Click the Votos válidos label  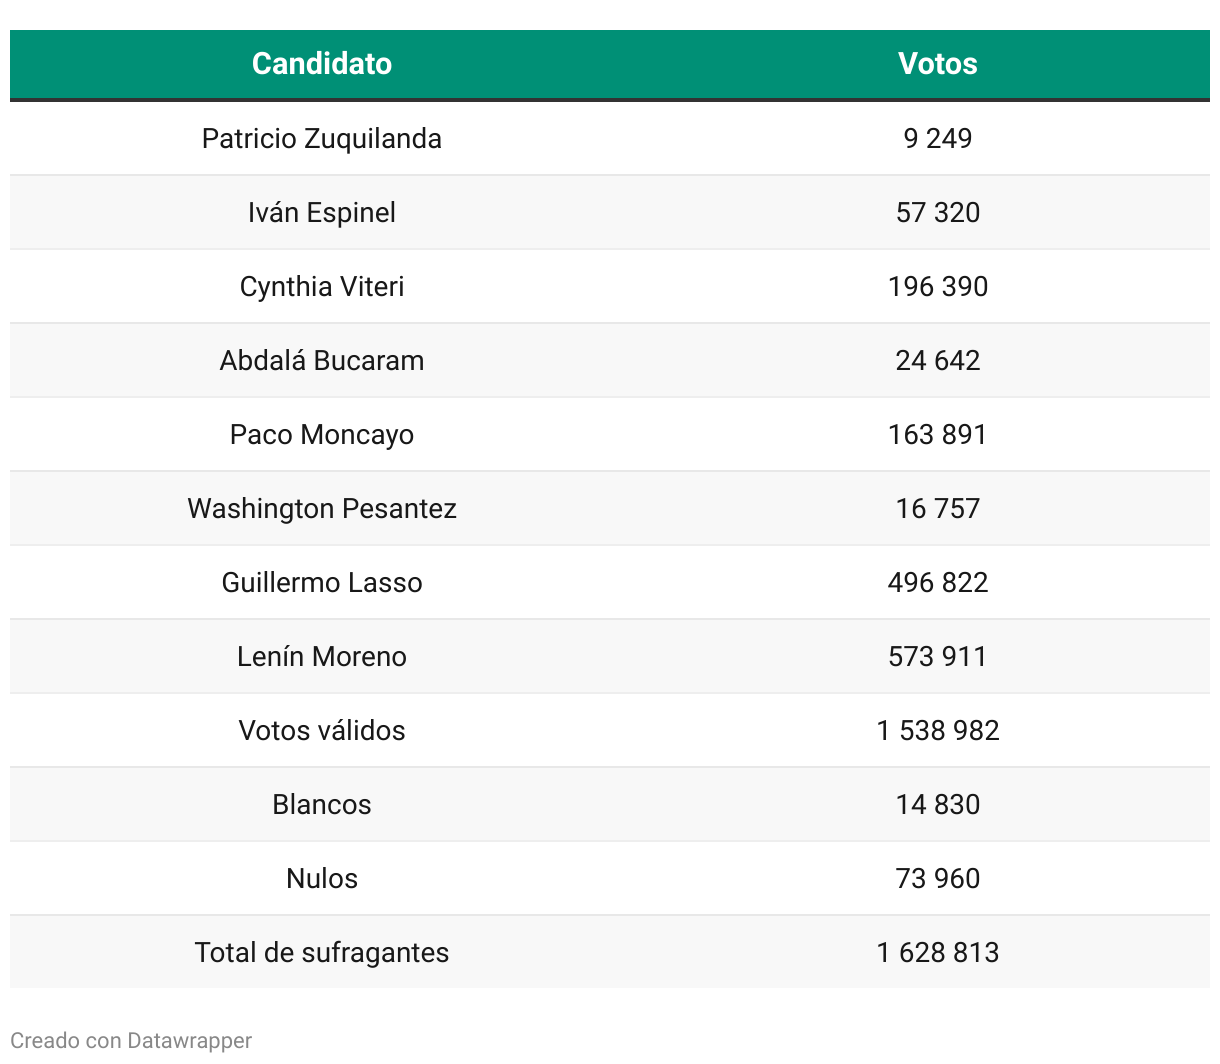(322, 730)
